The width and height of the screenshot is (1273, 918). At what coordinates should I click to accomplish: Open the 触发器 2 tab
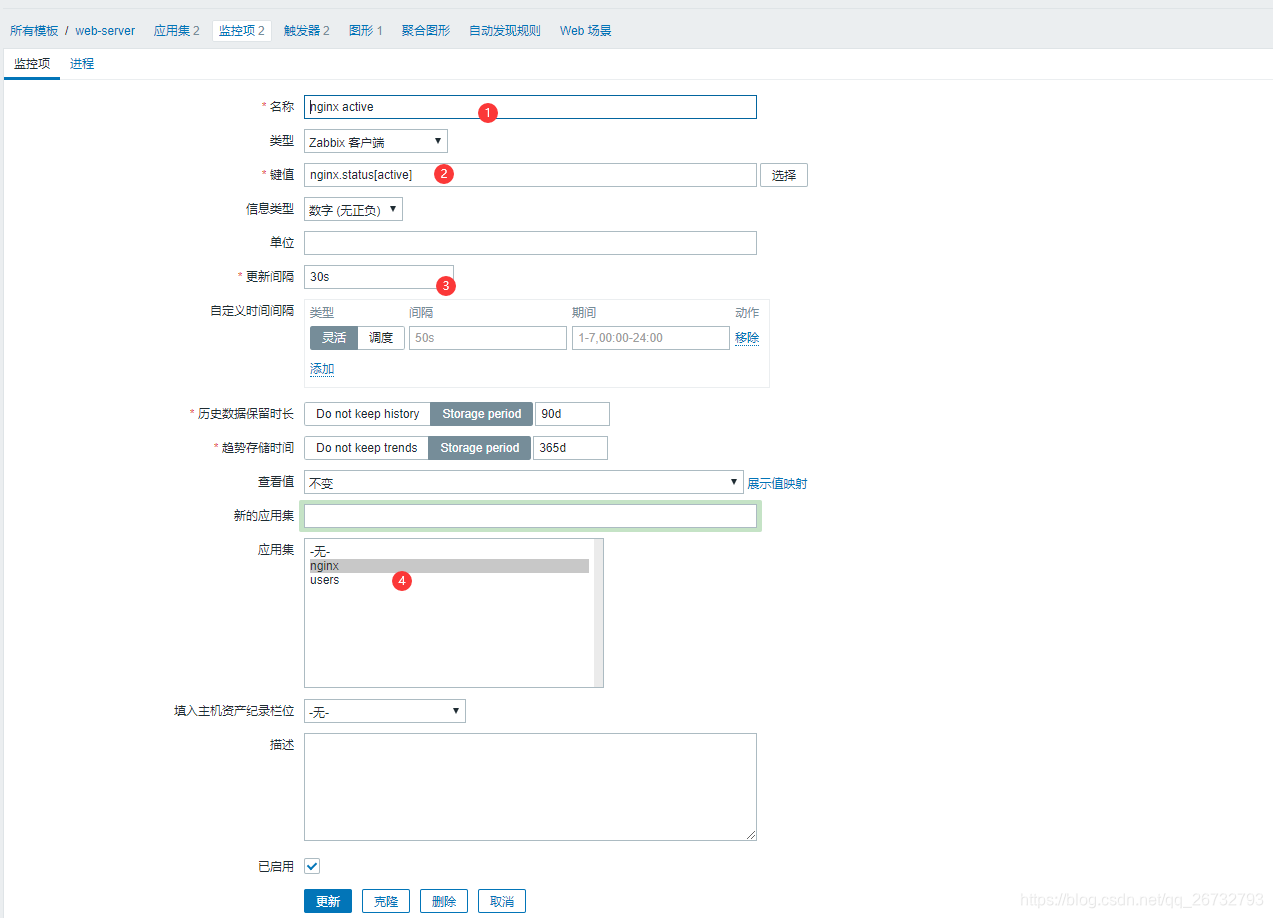pyautogui.click(x=306, y=31)
